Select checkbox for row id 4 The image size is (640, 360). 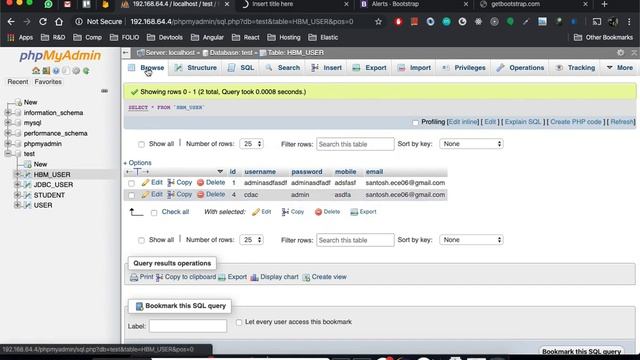131,196
